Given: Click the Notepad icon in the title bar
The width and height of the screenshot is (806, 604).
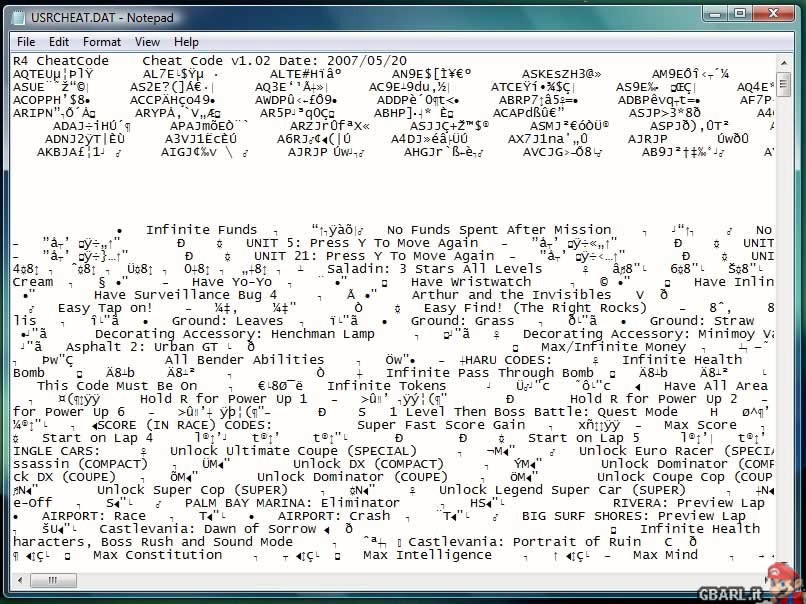Looking at the screenshot, I should click(19, 17).
